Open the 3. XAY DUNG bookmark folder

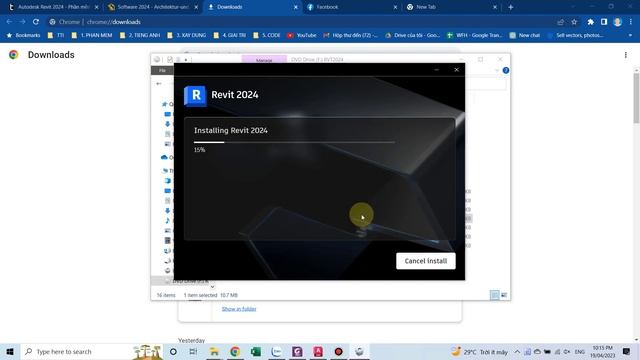click(187, 36)
